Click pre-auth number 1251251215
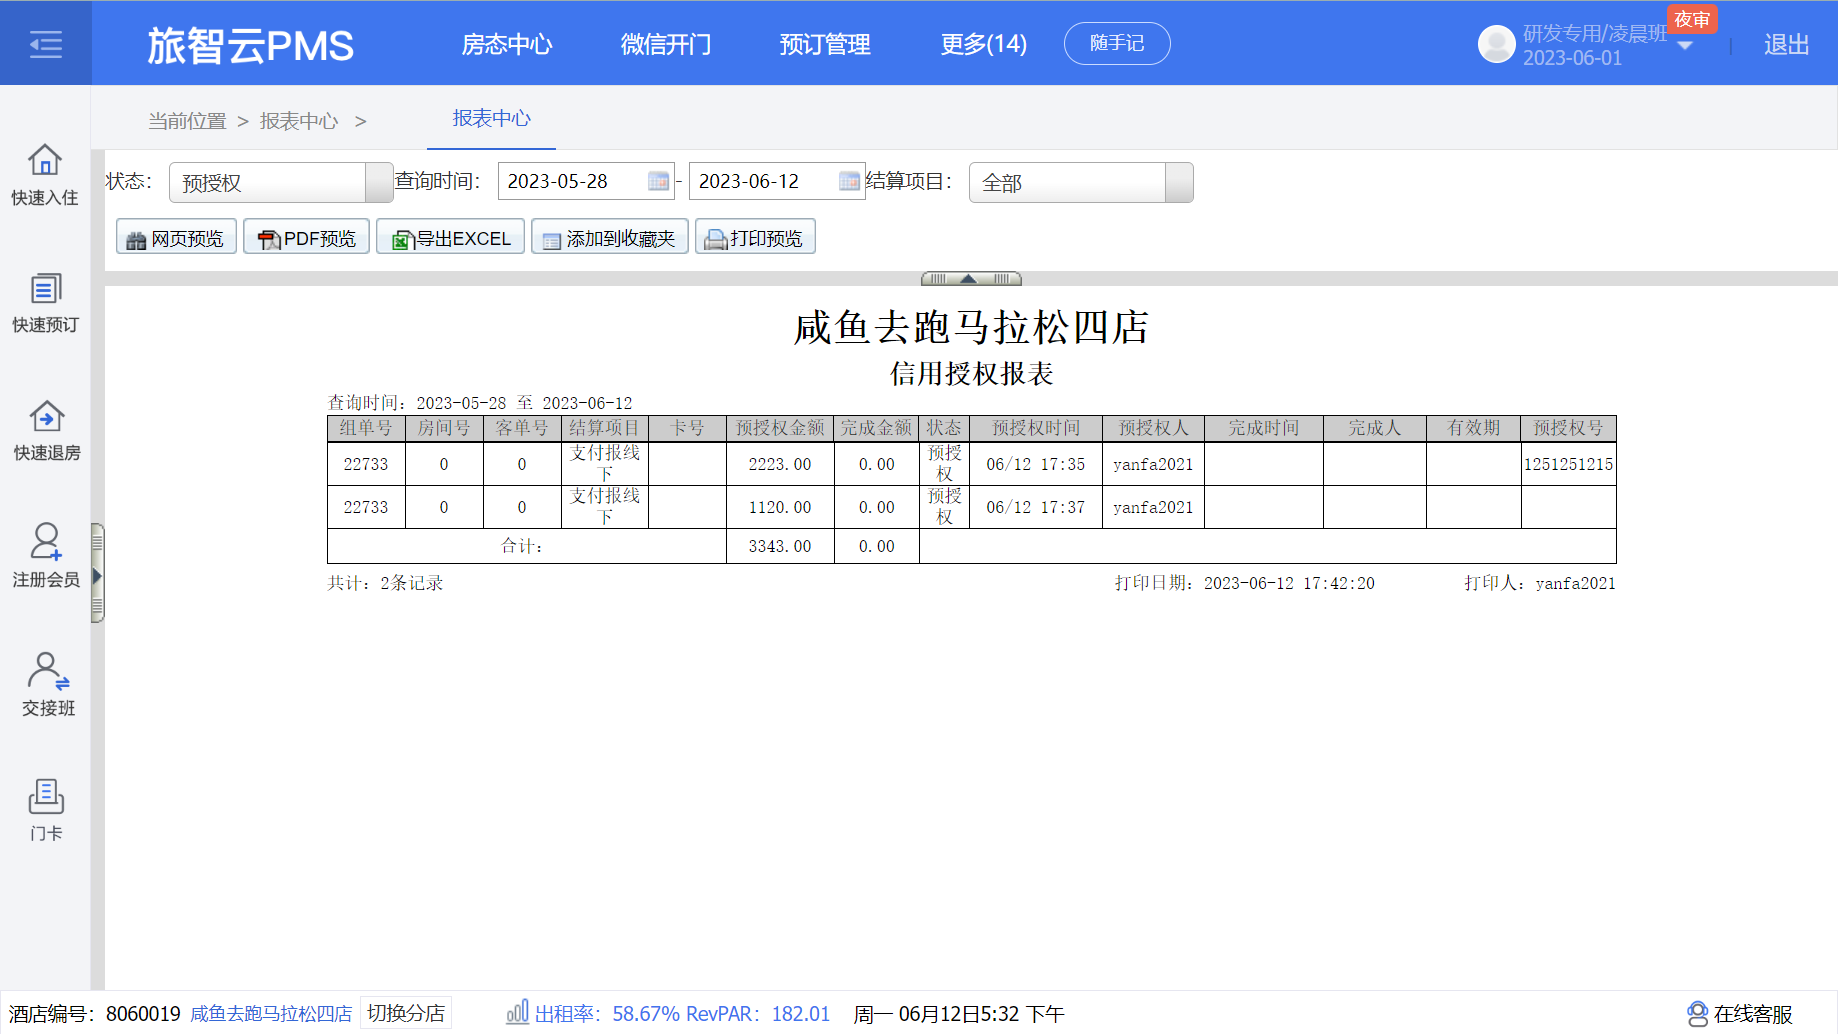Image resolution: width=1838 pixels, height=1034 pixels. [x=1568, y=464]
